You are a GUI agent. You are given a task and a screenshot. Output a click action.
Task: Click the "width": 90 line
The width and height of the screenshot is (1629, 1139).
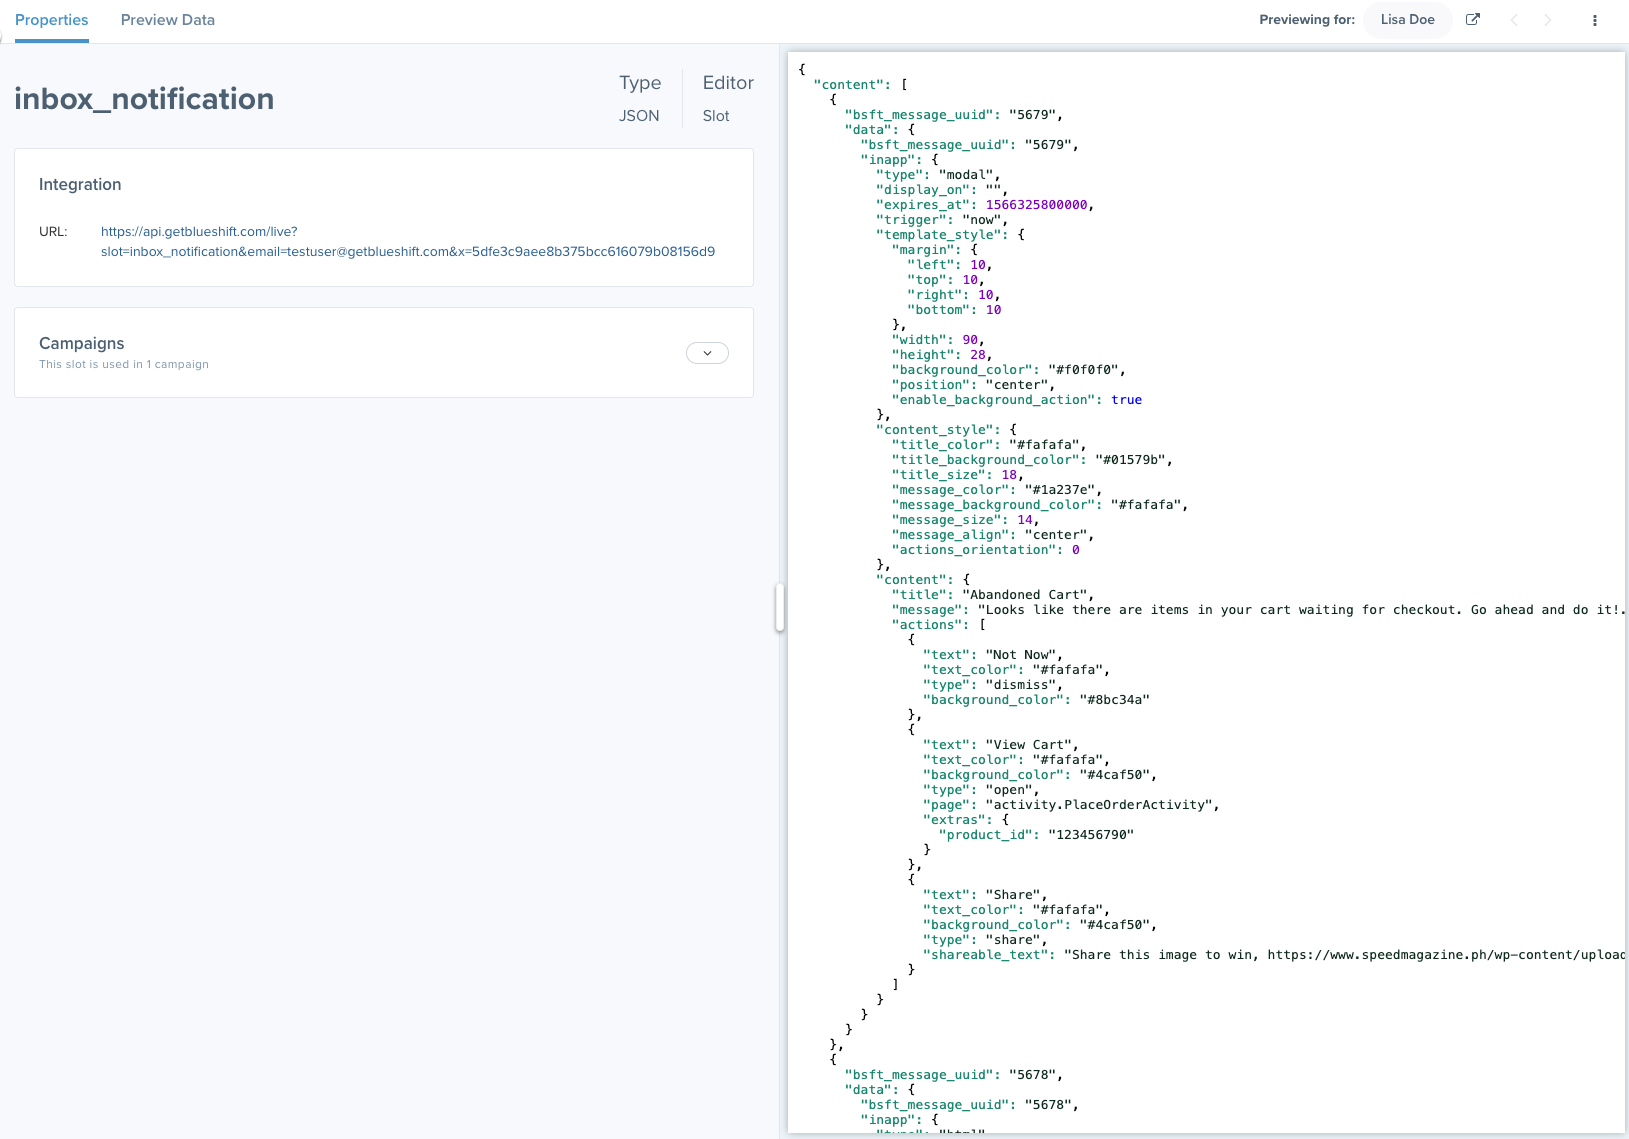938,340
